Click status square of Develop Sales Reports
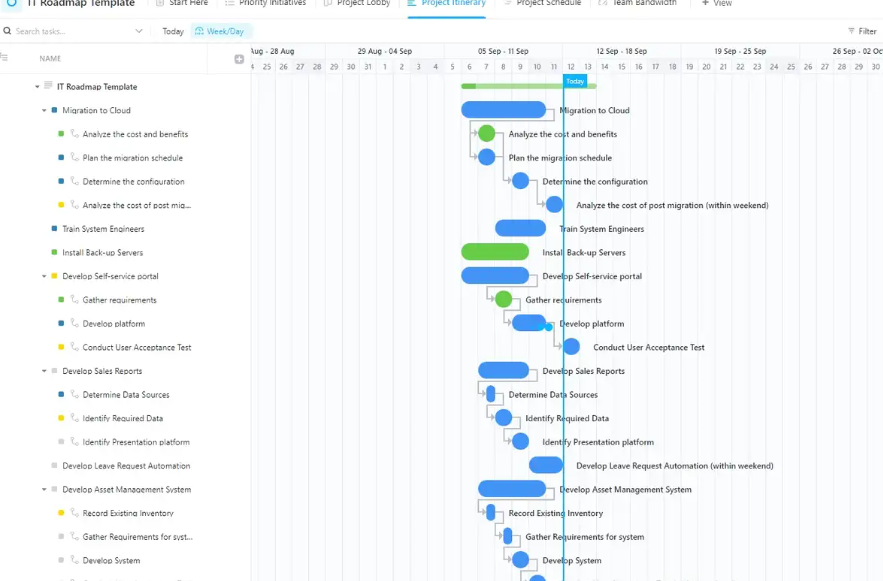This screenshot has height=581, width=883. click(54, 370)
